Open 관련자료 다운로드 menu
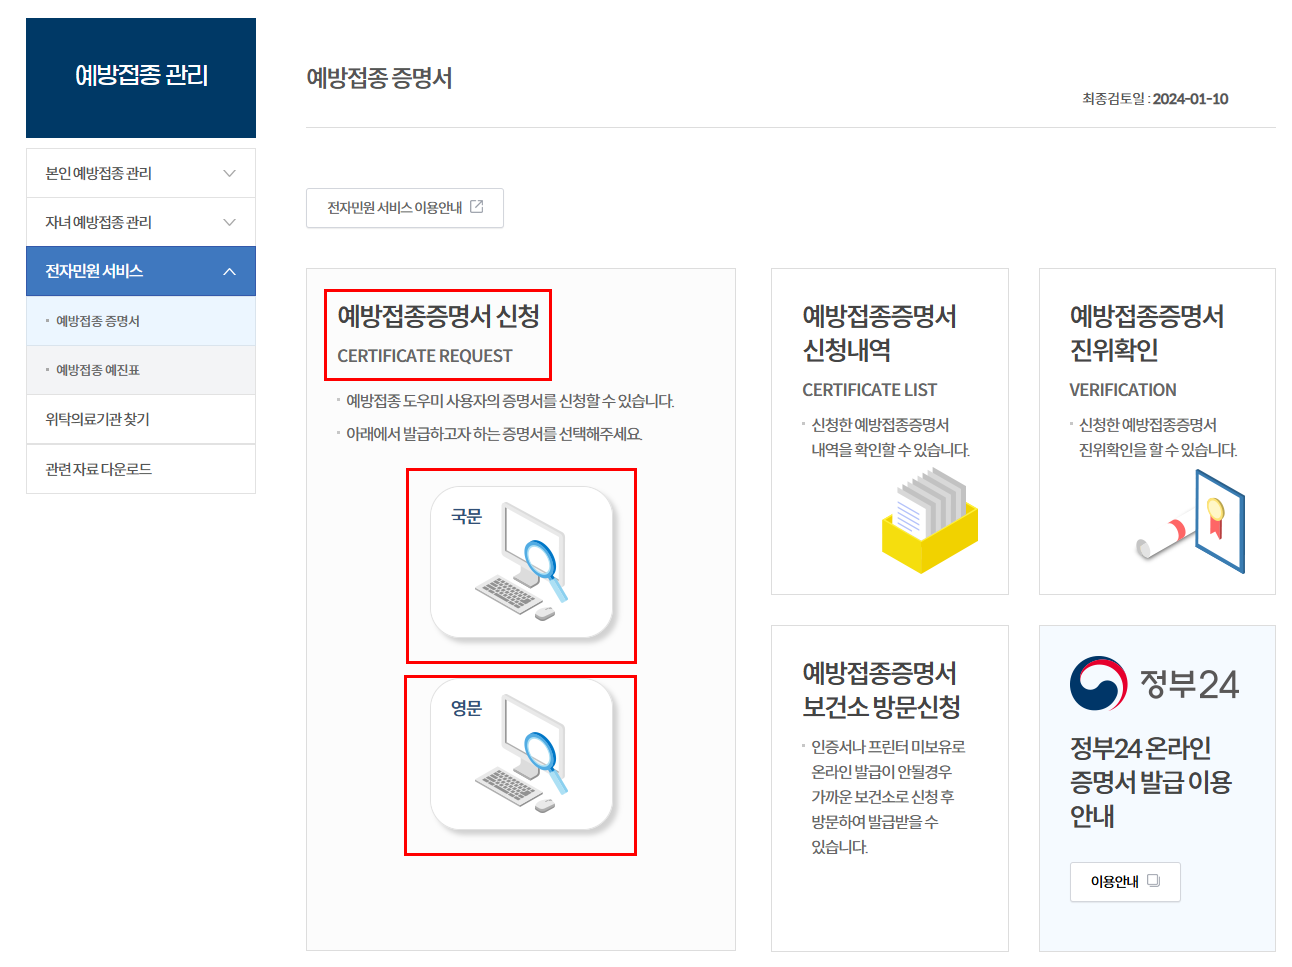1292x967 pixels. 141,469
